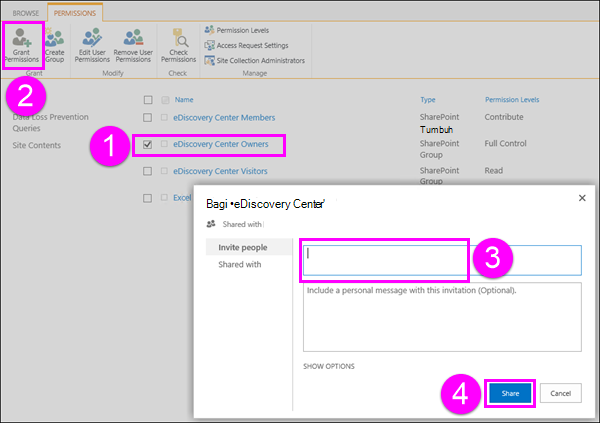Screen dimensions: 600x423
Task: Click the Remove User Permissions icon
Action: click(x=133, y=46)
